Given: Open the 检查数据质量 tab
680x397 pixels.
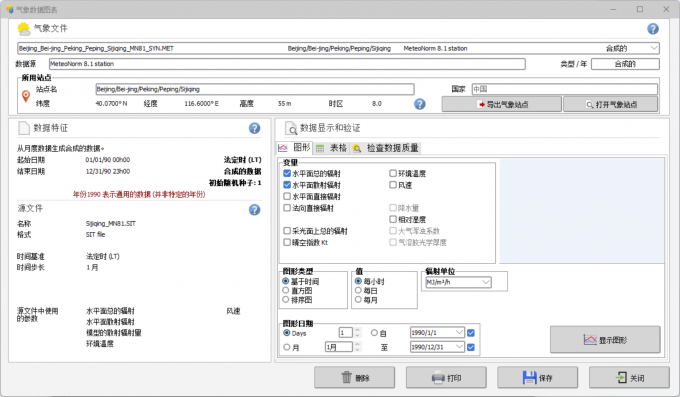Looking at the screenshot, I should click(385, 148).
